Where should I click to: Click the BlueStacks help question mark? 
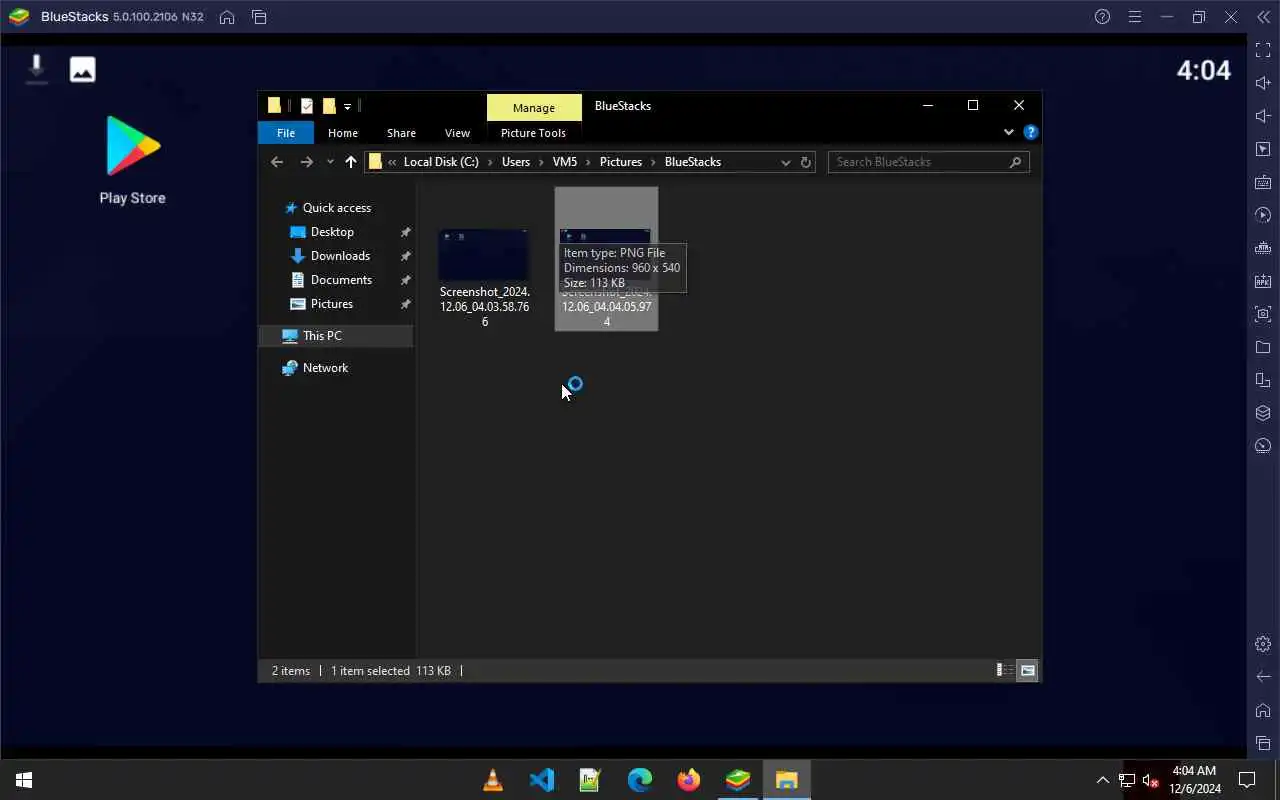coord(1102,17)
